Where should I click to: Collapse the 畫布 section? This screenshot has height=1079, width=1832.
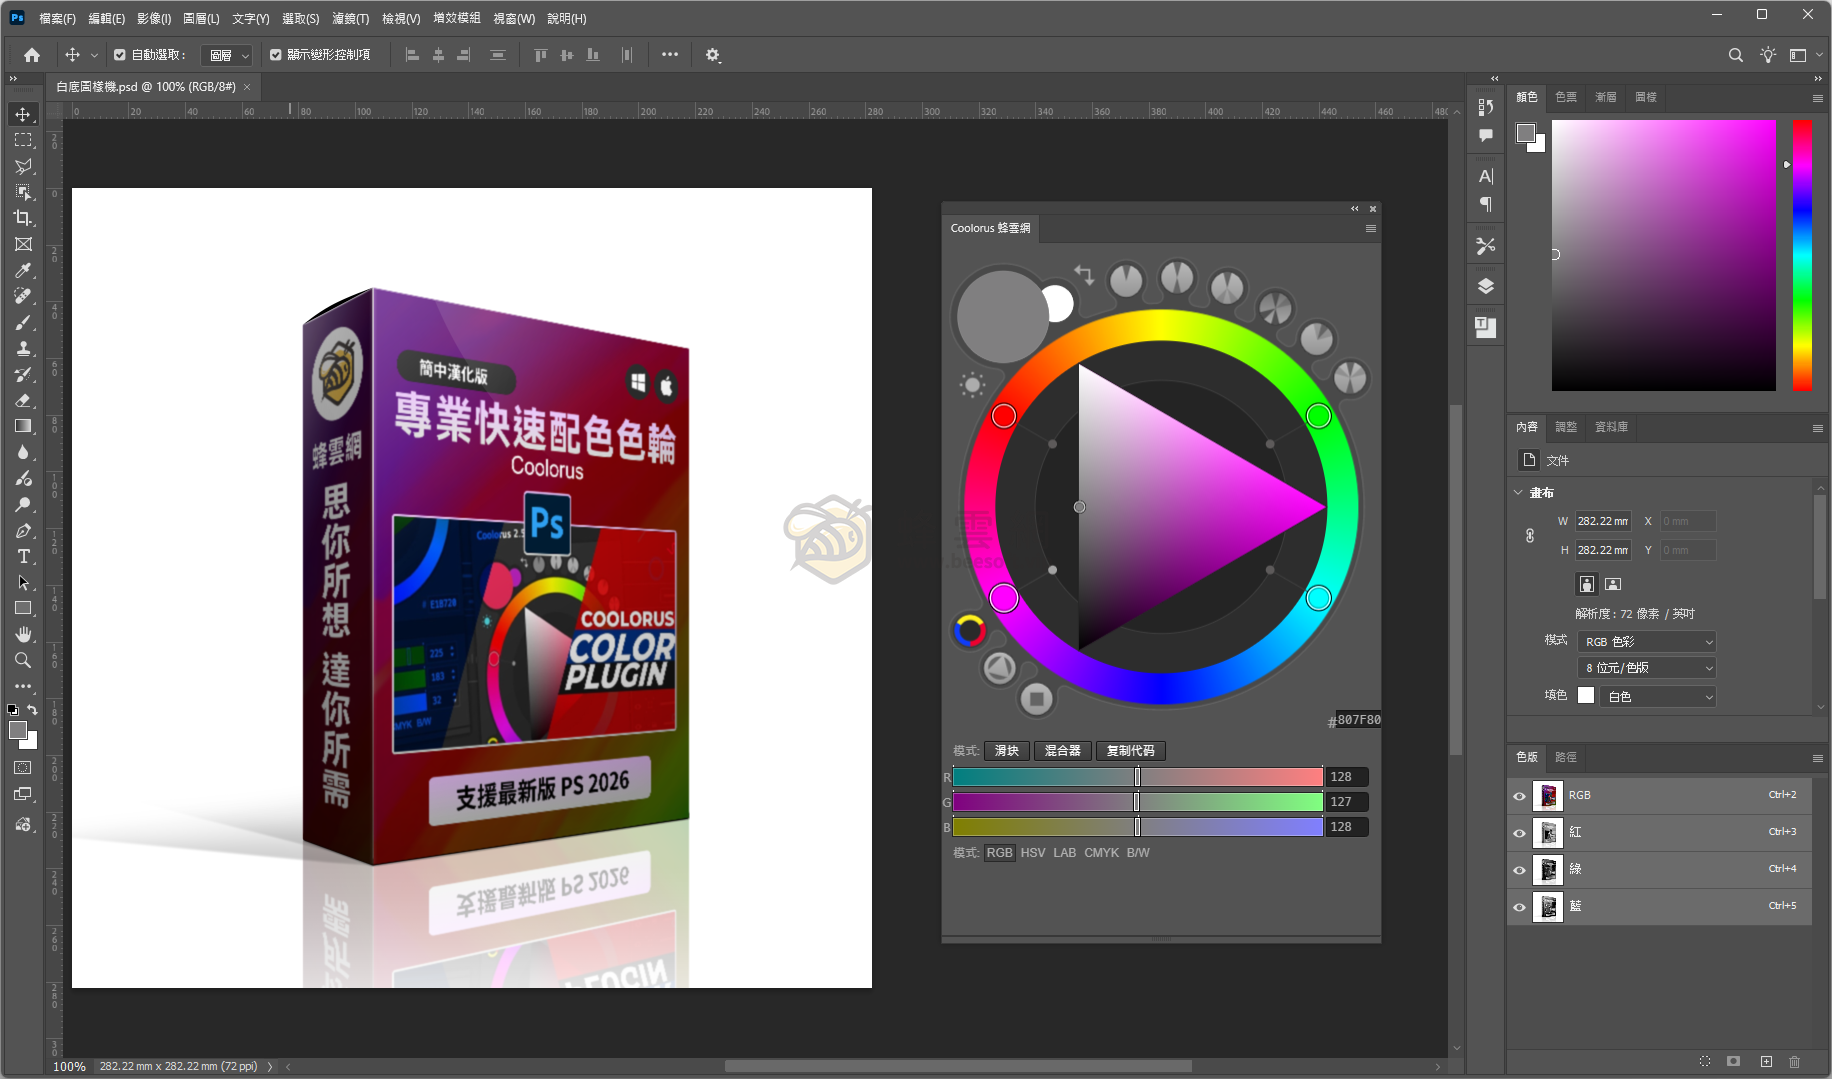[x=1519, y=493]
